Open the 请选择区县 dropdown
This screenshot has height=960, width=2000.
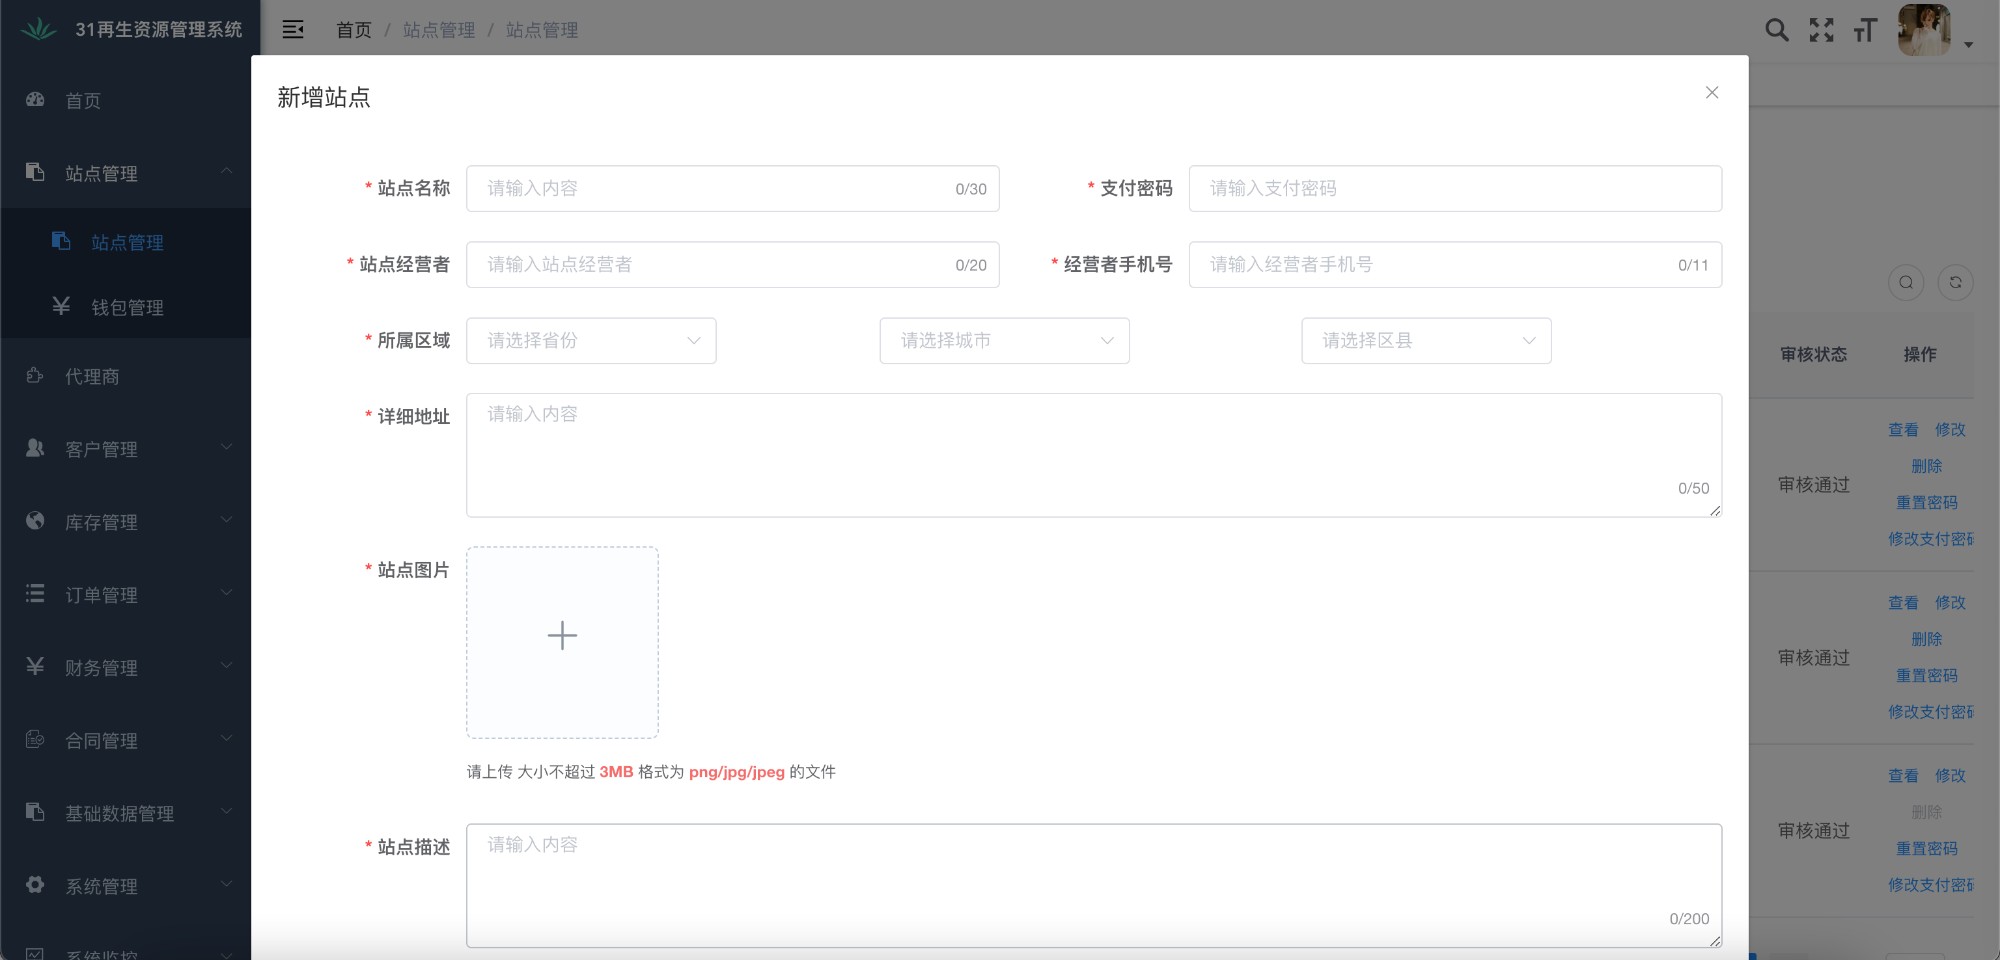(x=1426, y=341)
